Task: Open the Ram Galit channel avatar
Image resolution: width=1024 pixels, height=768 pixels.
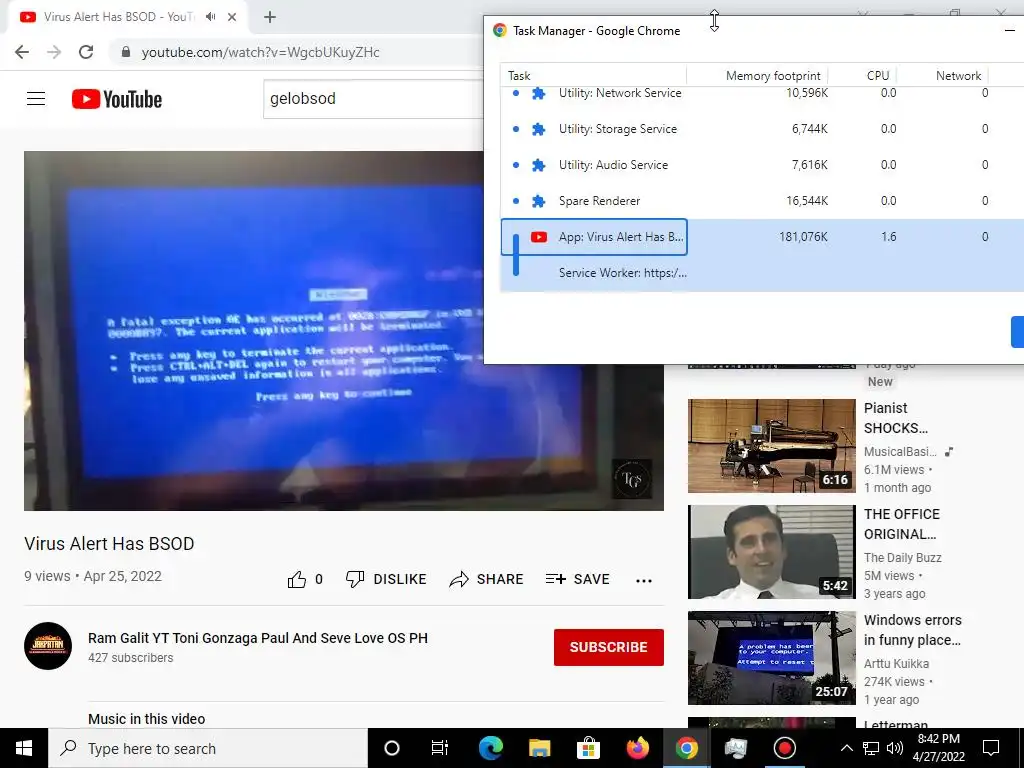Action: [x=48, y=647]
